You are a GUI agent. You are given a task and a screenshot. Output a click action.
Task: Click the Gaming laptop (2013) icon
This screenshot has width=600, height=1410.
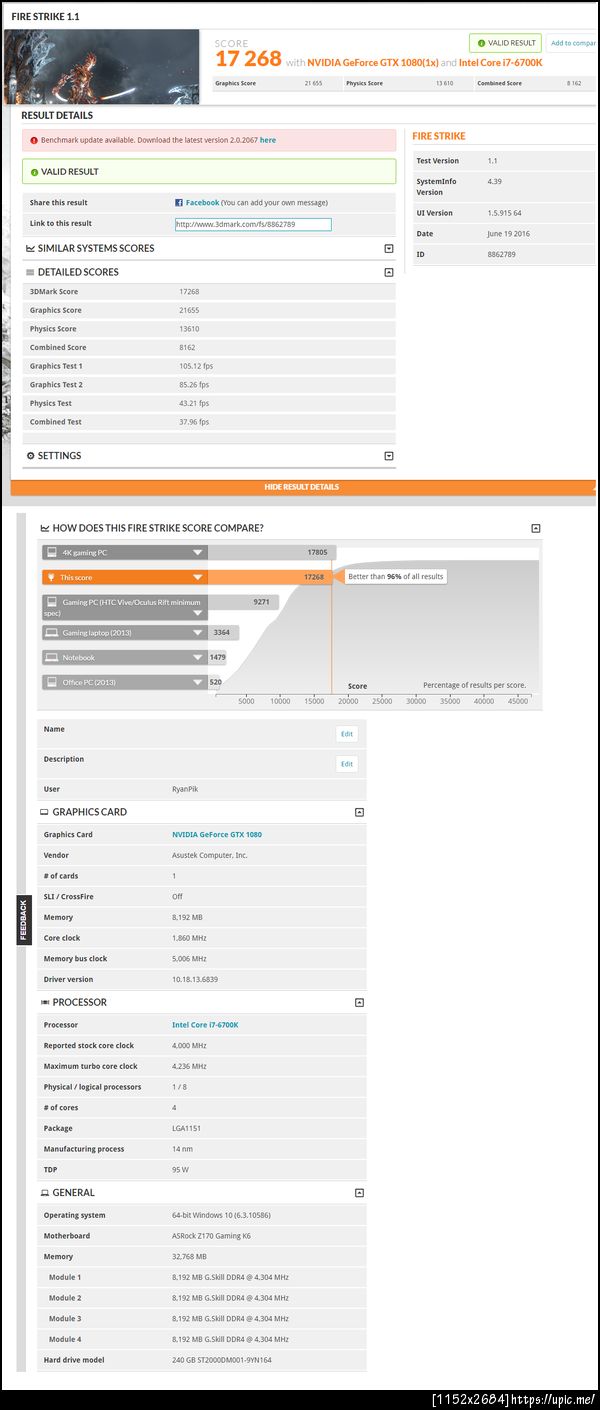51,633
